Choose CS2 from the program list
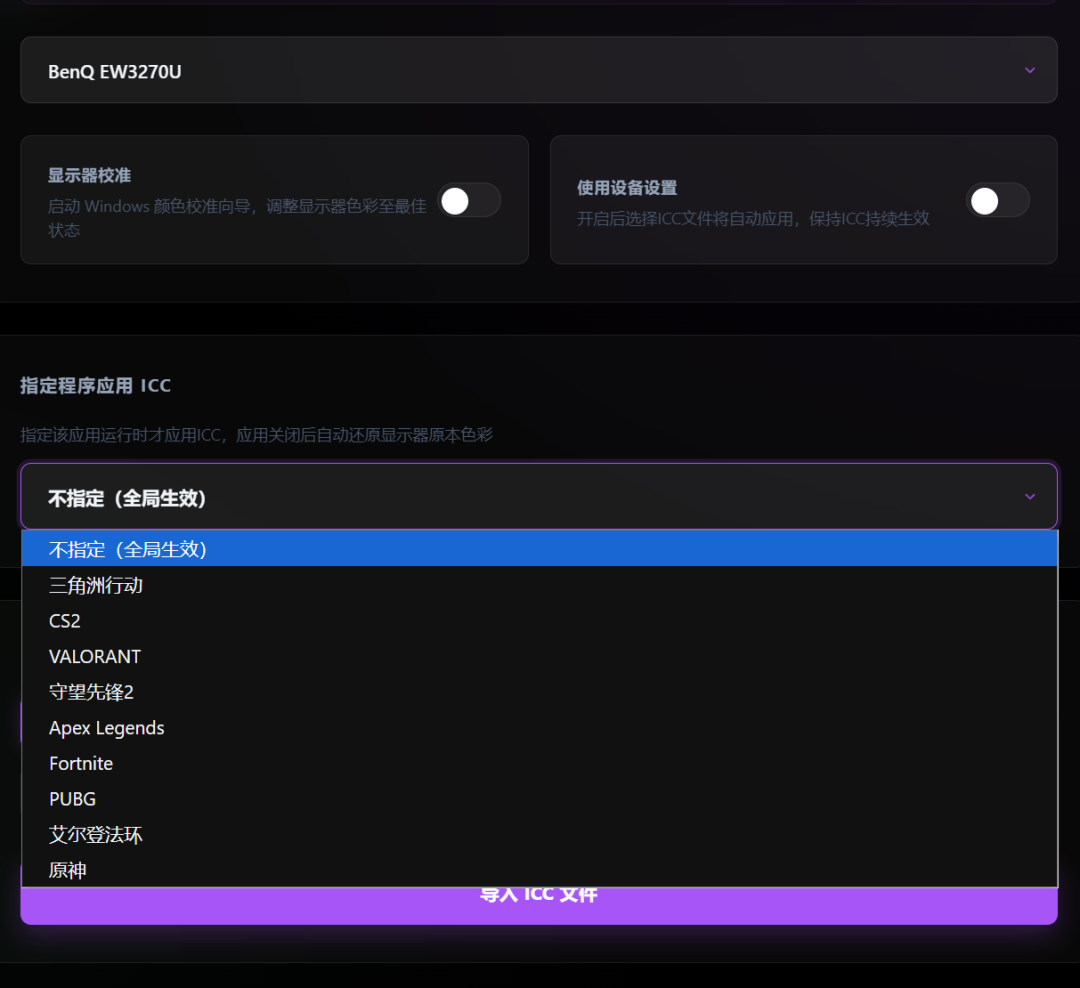This screenshot has height=988, width=1080. (x=539, y=621)
